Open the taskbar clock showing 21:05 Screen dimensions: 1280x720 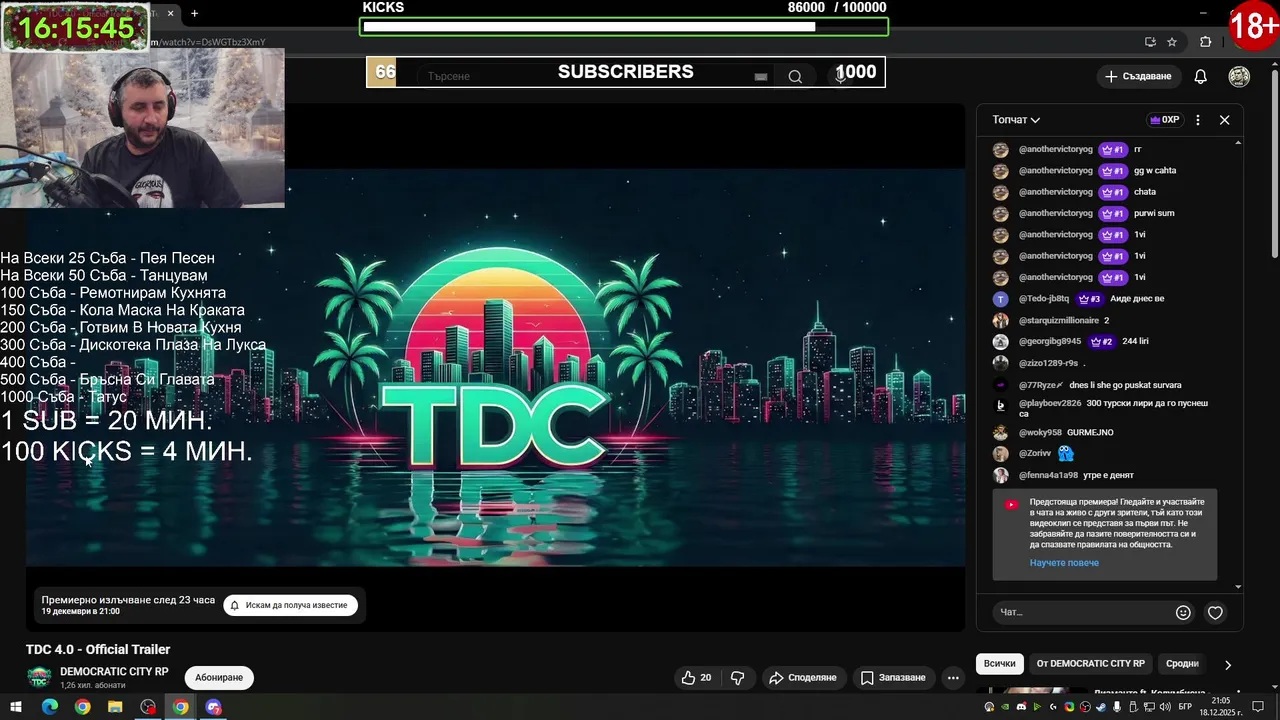1221,706
